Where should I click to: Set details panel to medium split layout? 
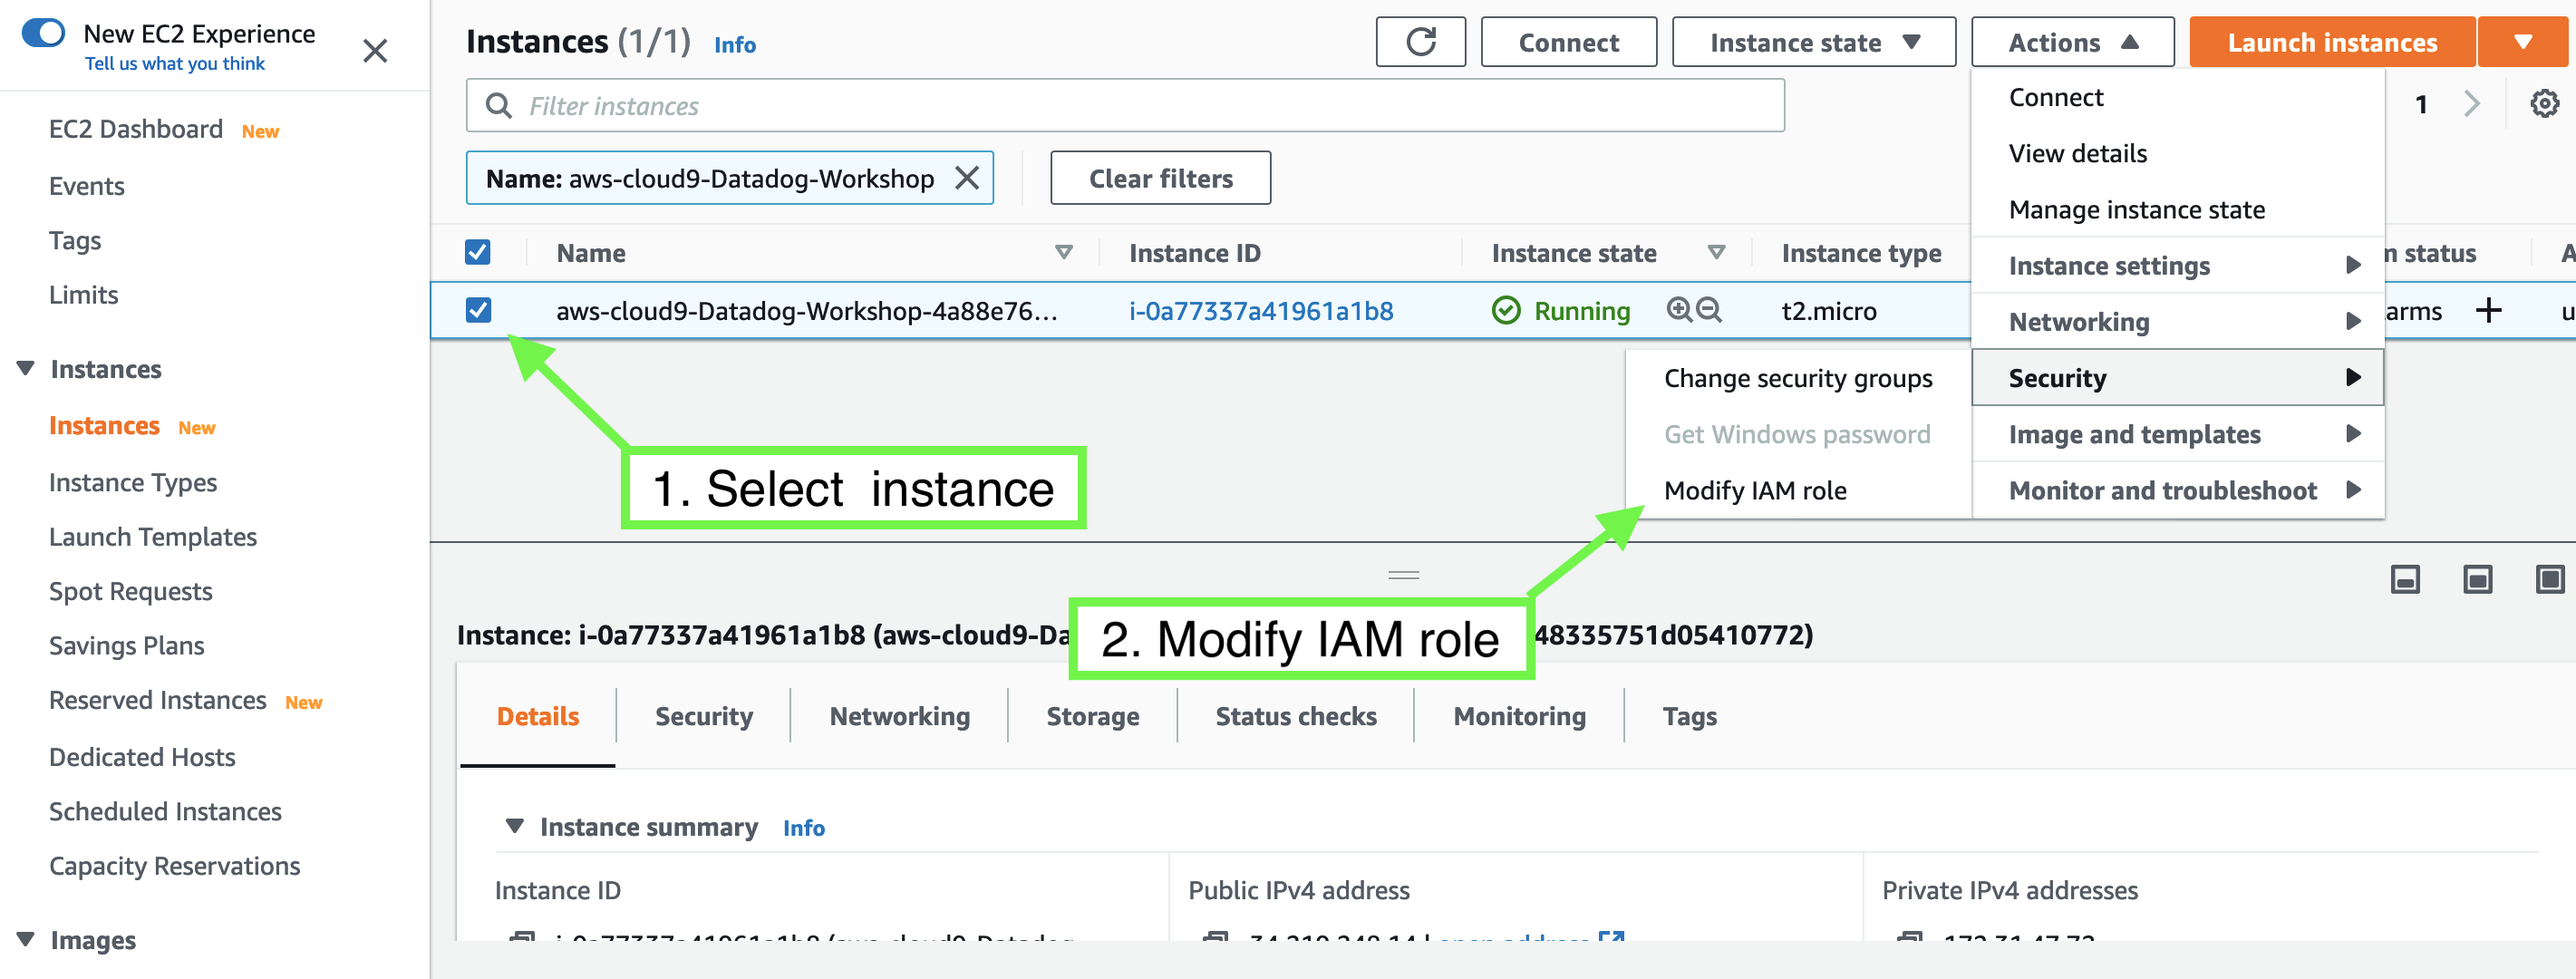(2477, 579)
